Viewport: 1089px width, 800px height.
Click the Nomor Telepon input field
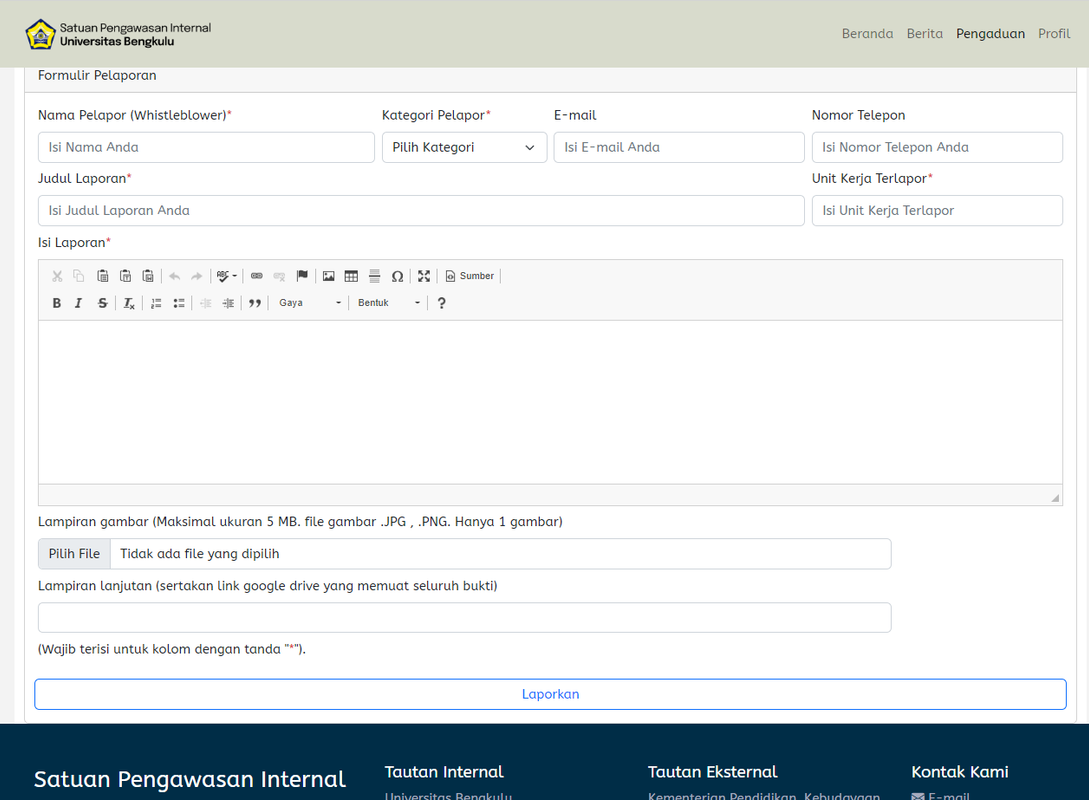[937, 147]
